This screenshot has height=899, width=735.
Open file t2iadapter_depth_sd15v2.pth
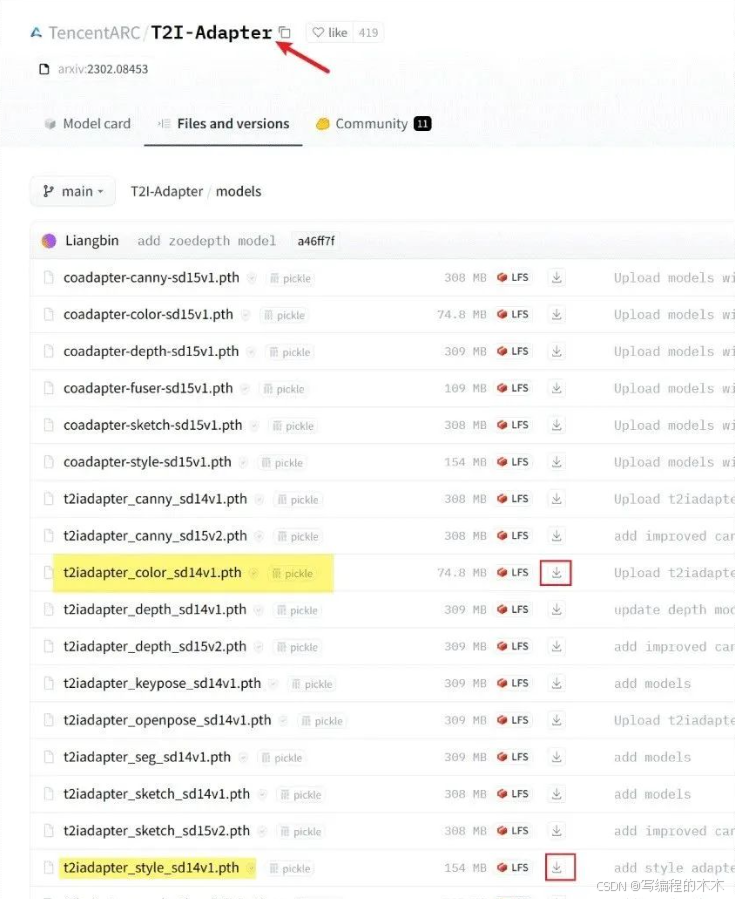point(155,647)
